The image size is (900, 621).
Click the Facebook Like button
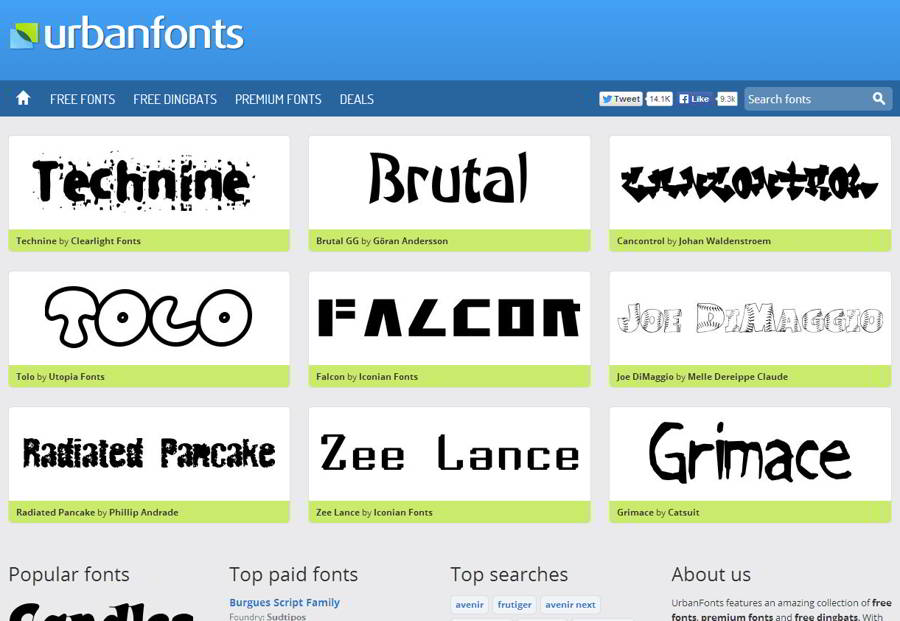tap(695, 99)
